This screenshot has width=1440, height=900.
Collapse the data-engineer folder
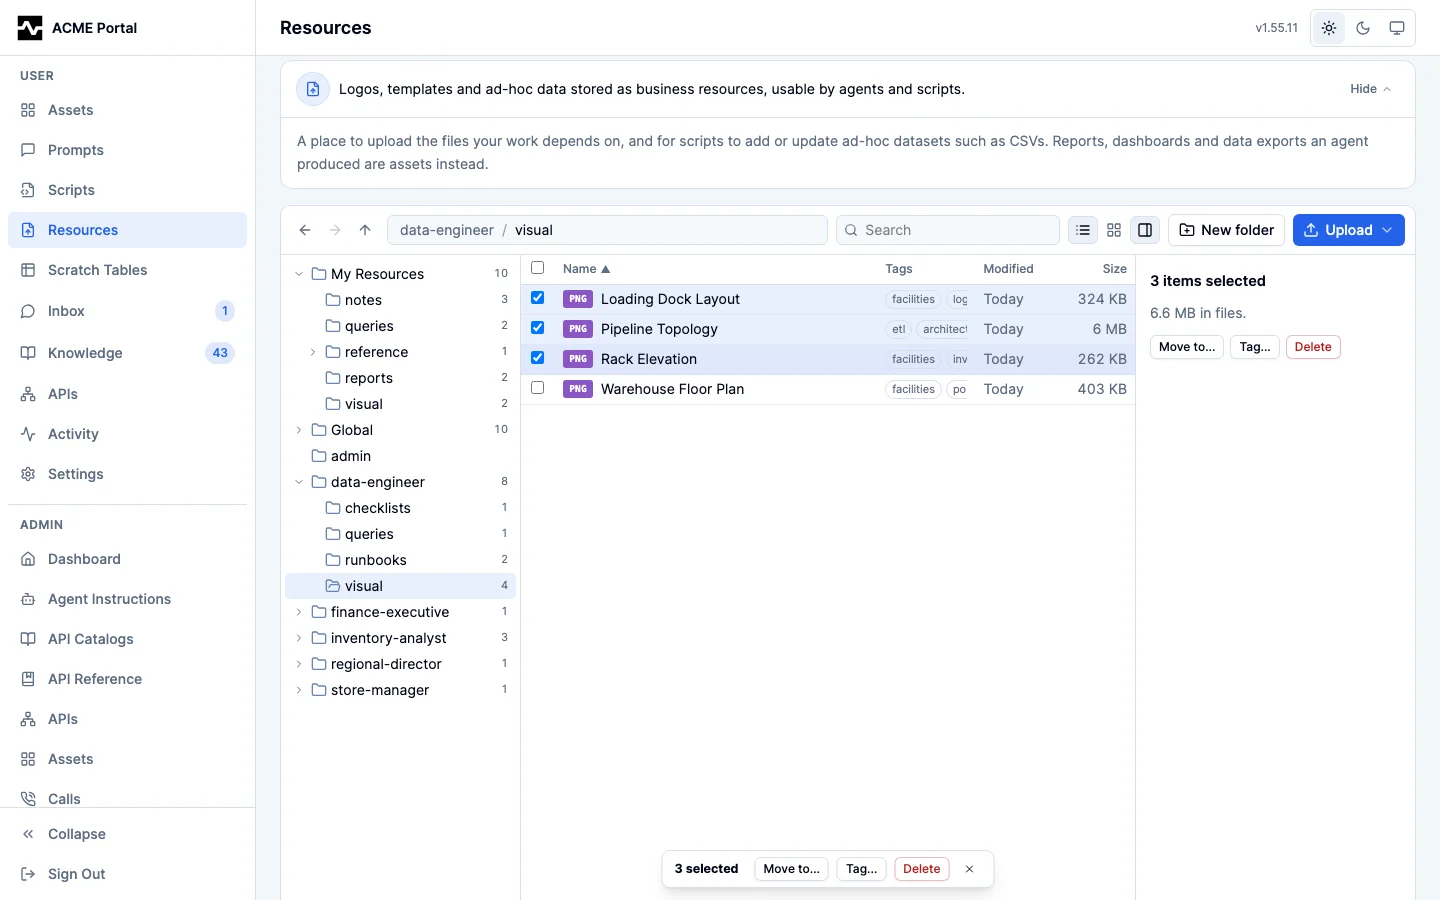299,482
